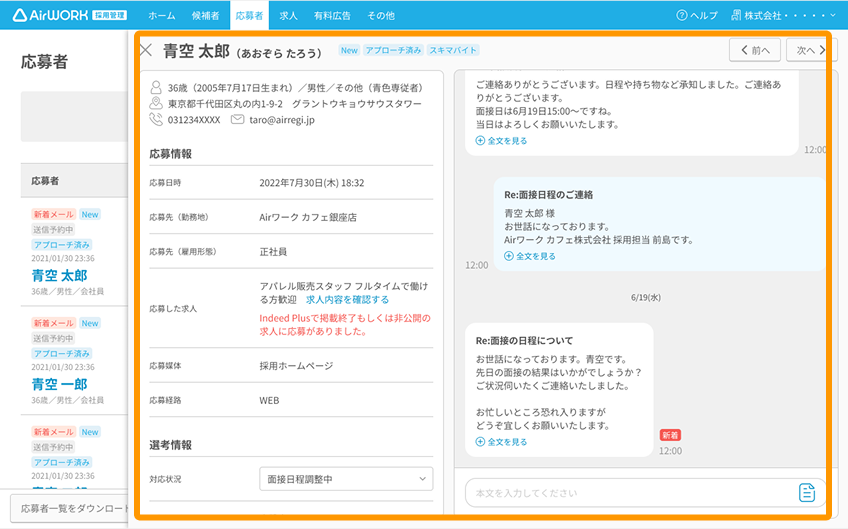Click the person icon beside the 36歳 profile line

[x=156, y=87]
